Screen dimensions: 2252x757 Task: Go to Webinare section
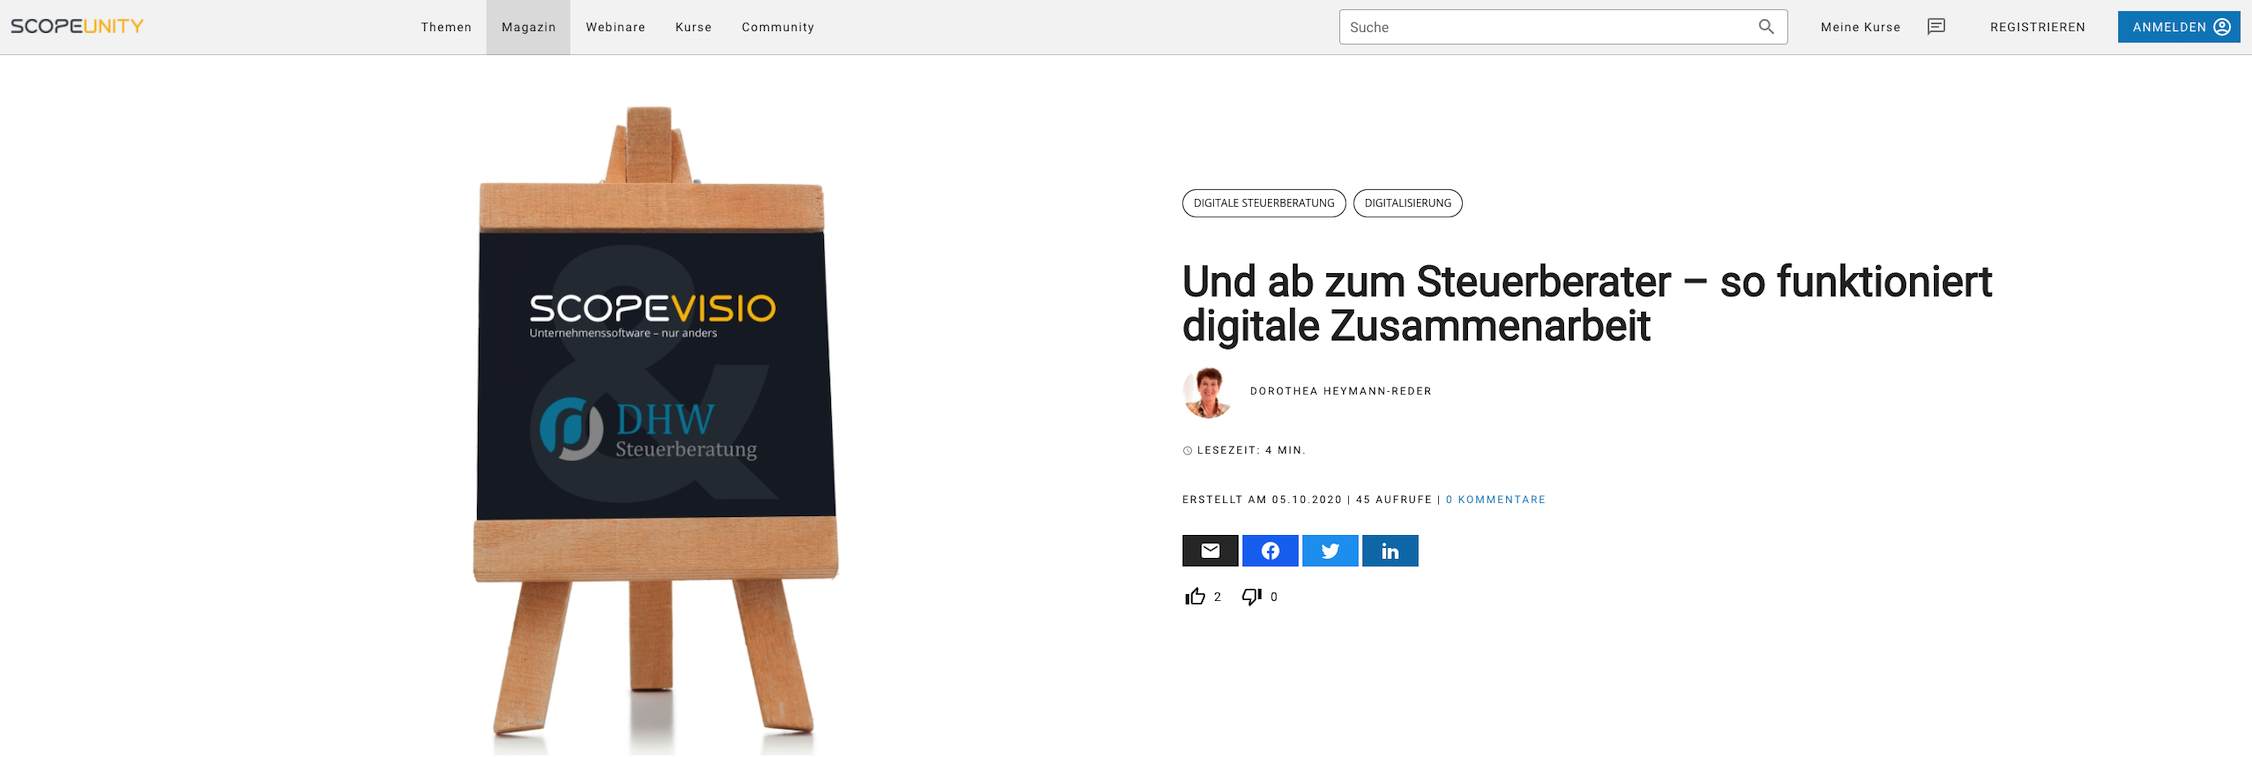[x=615, y=27]
